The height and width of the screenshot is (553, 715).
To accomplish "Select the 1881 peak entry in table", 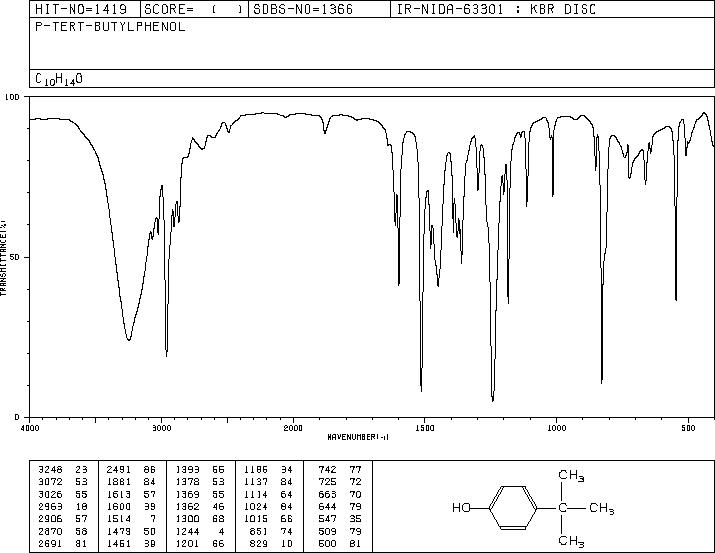I will click(x=131, y=481).
